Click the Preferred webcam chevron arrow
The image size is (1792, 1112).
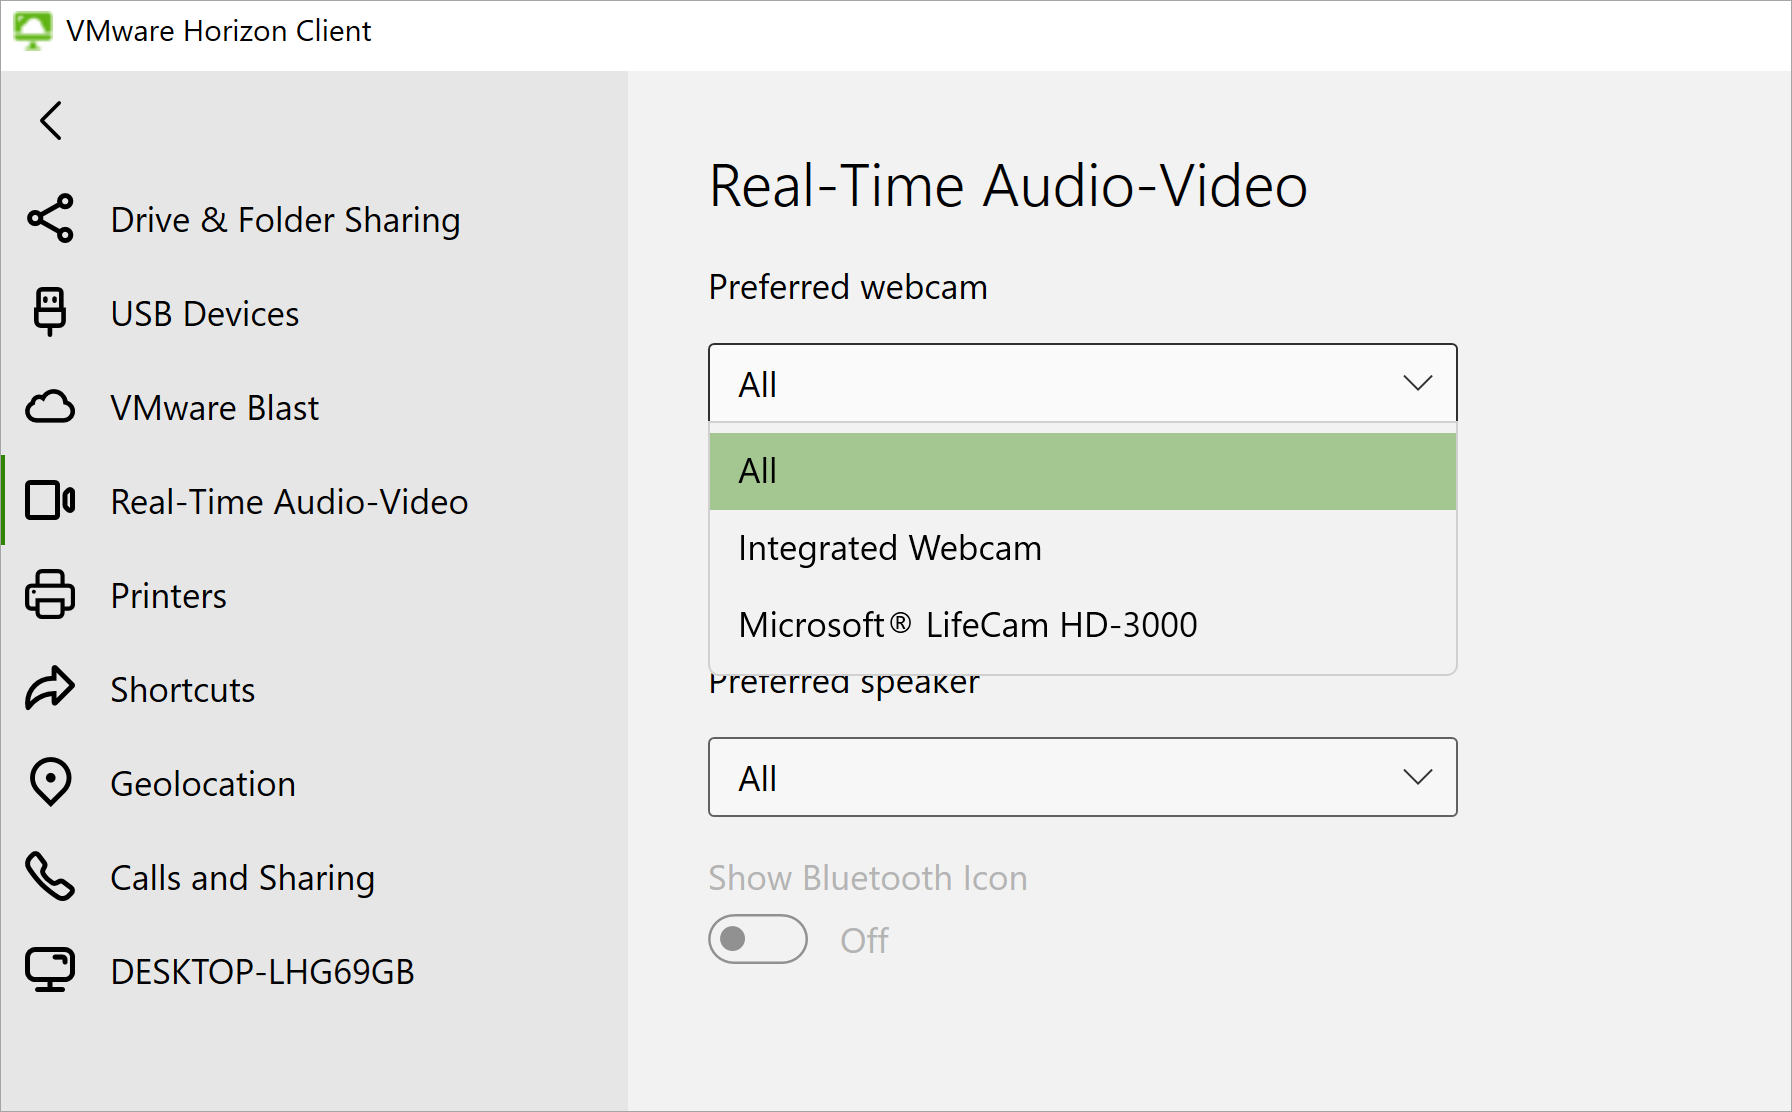coord(1417,383)
